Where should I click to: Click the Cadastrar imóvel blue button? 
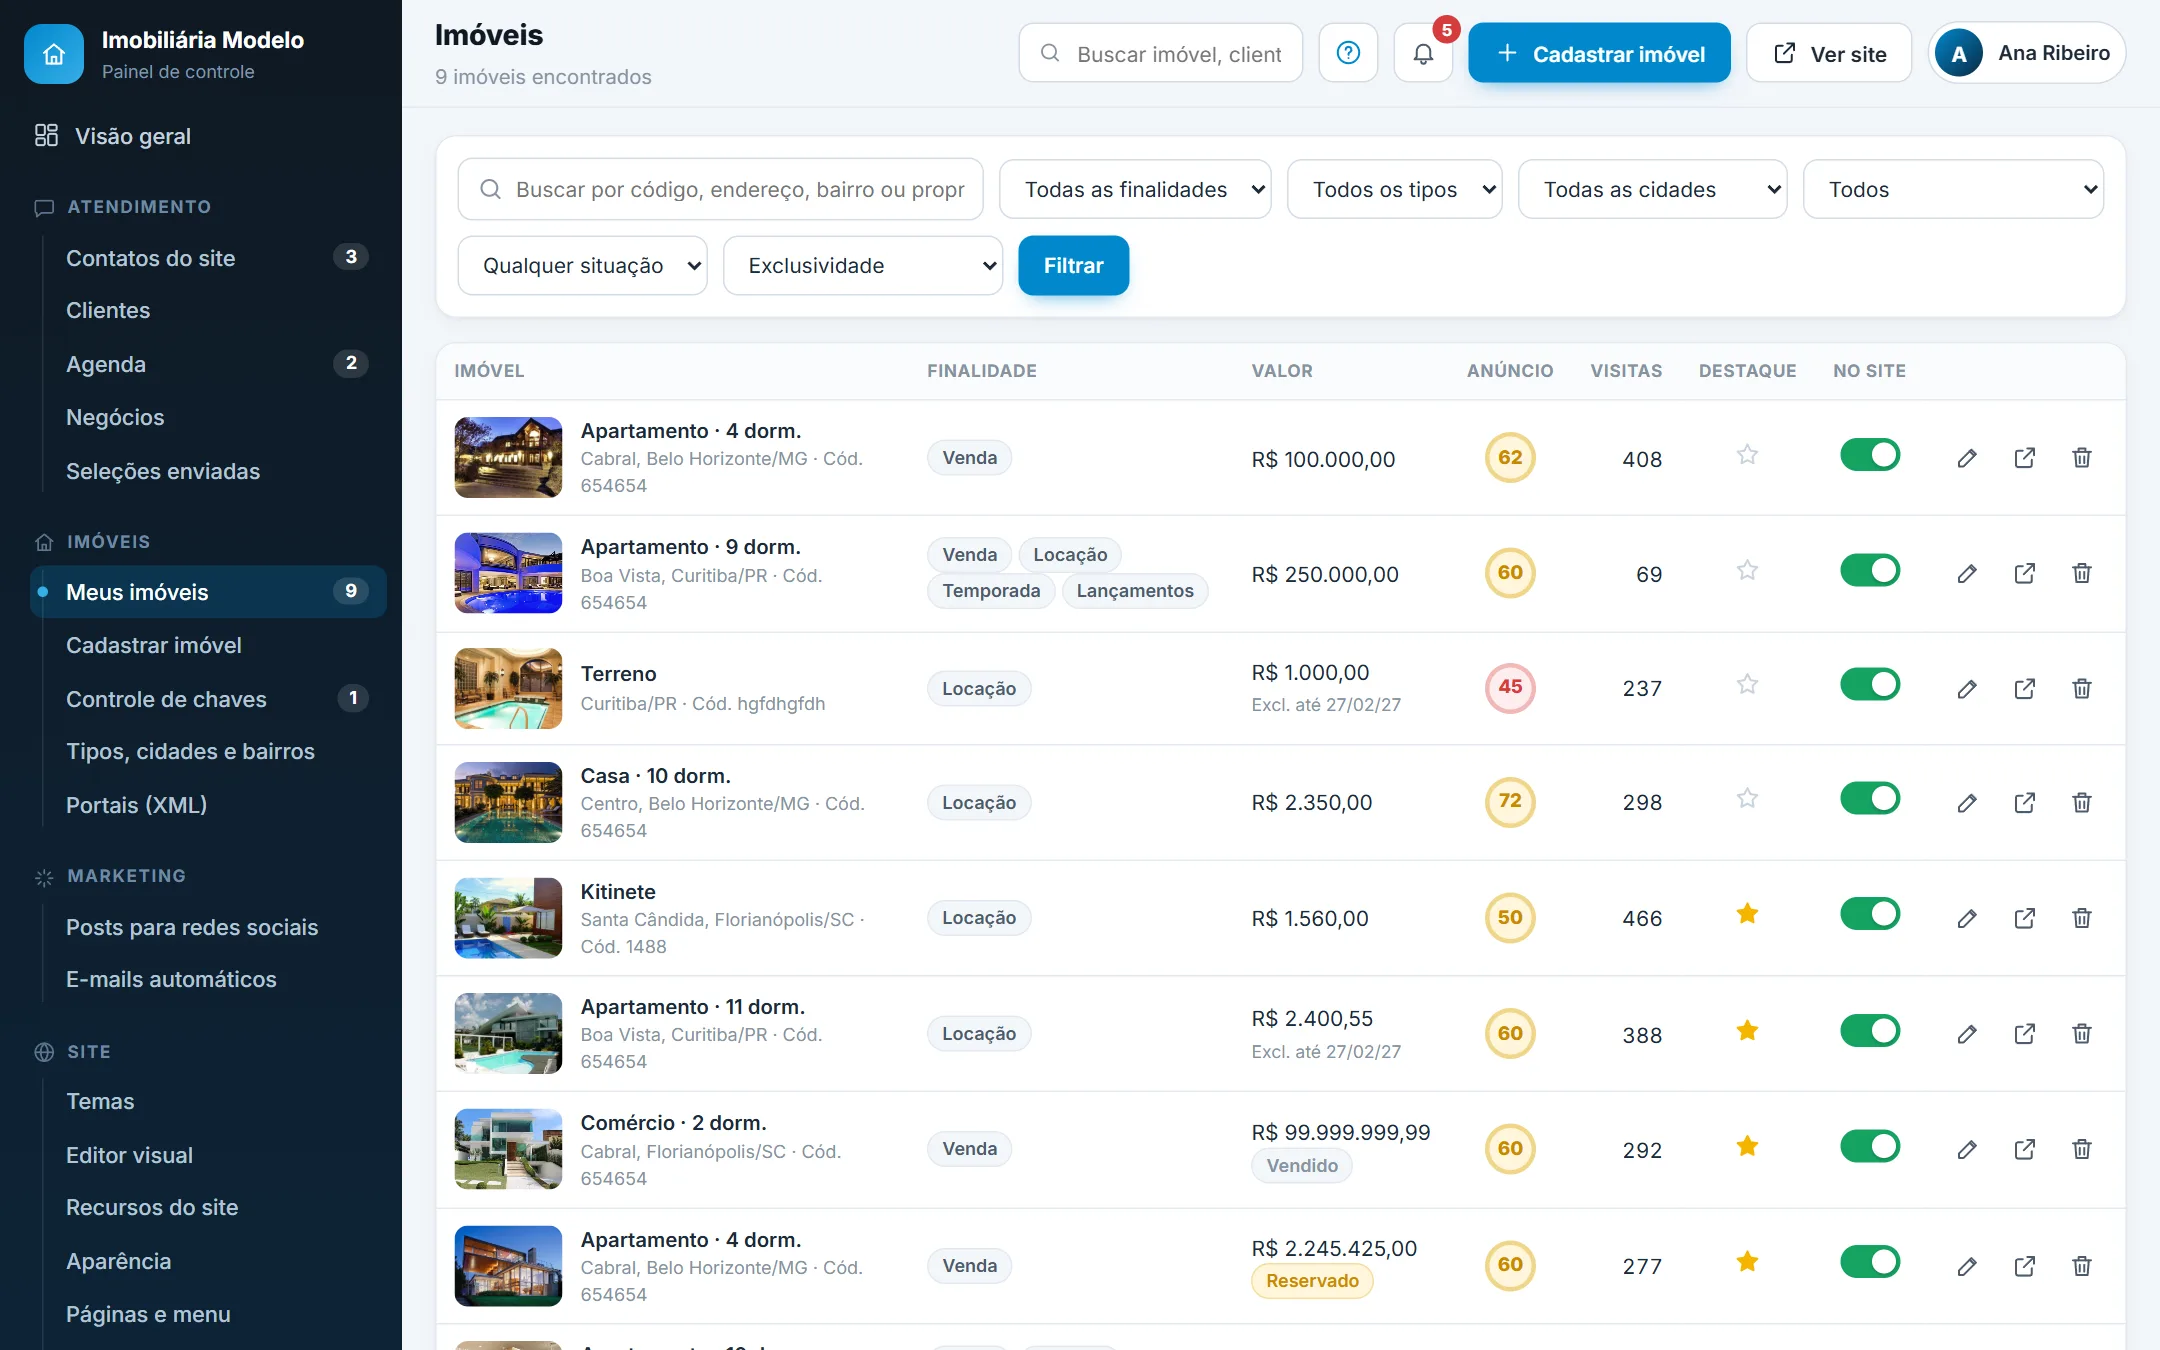1599,53
